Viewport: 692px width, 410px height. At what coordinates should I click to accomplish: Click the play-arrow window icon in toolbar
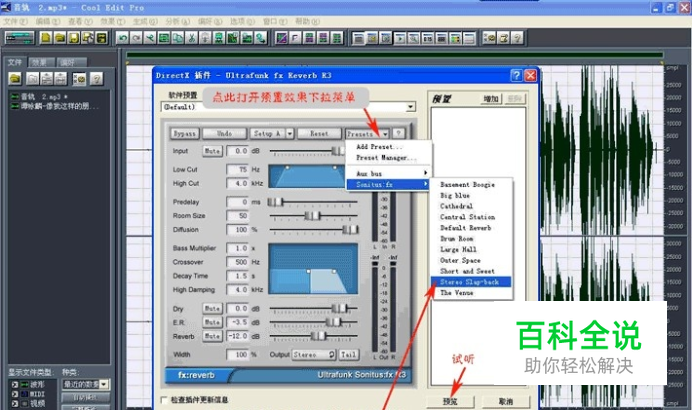(400, 38)
